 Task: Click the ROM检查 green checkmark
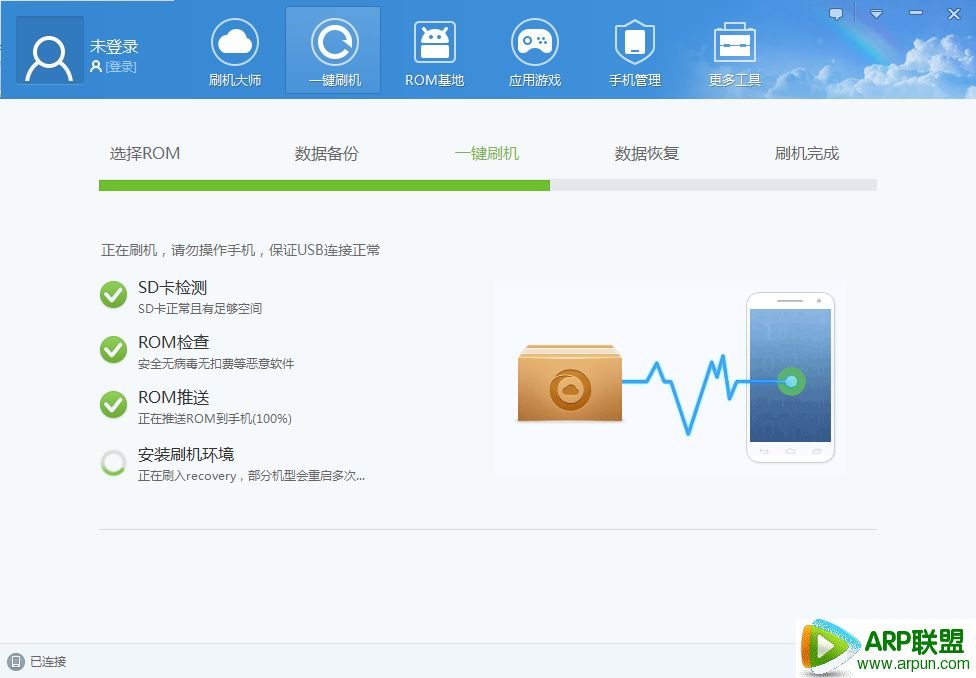pyautogui.click(x=113, y=350)
